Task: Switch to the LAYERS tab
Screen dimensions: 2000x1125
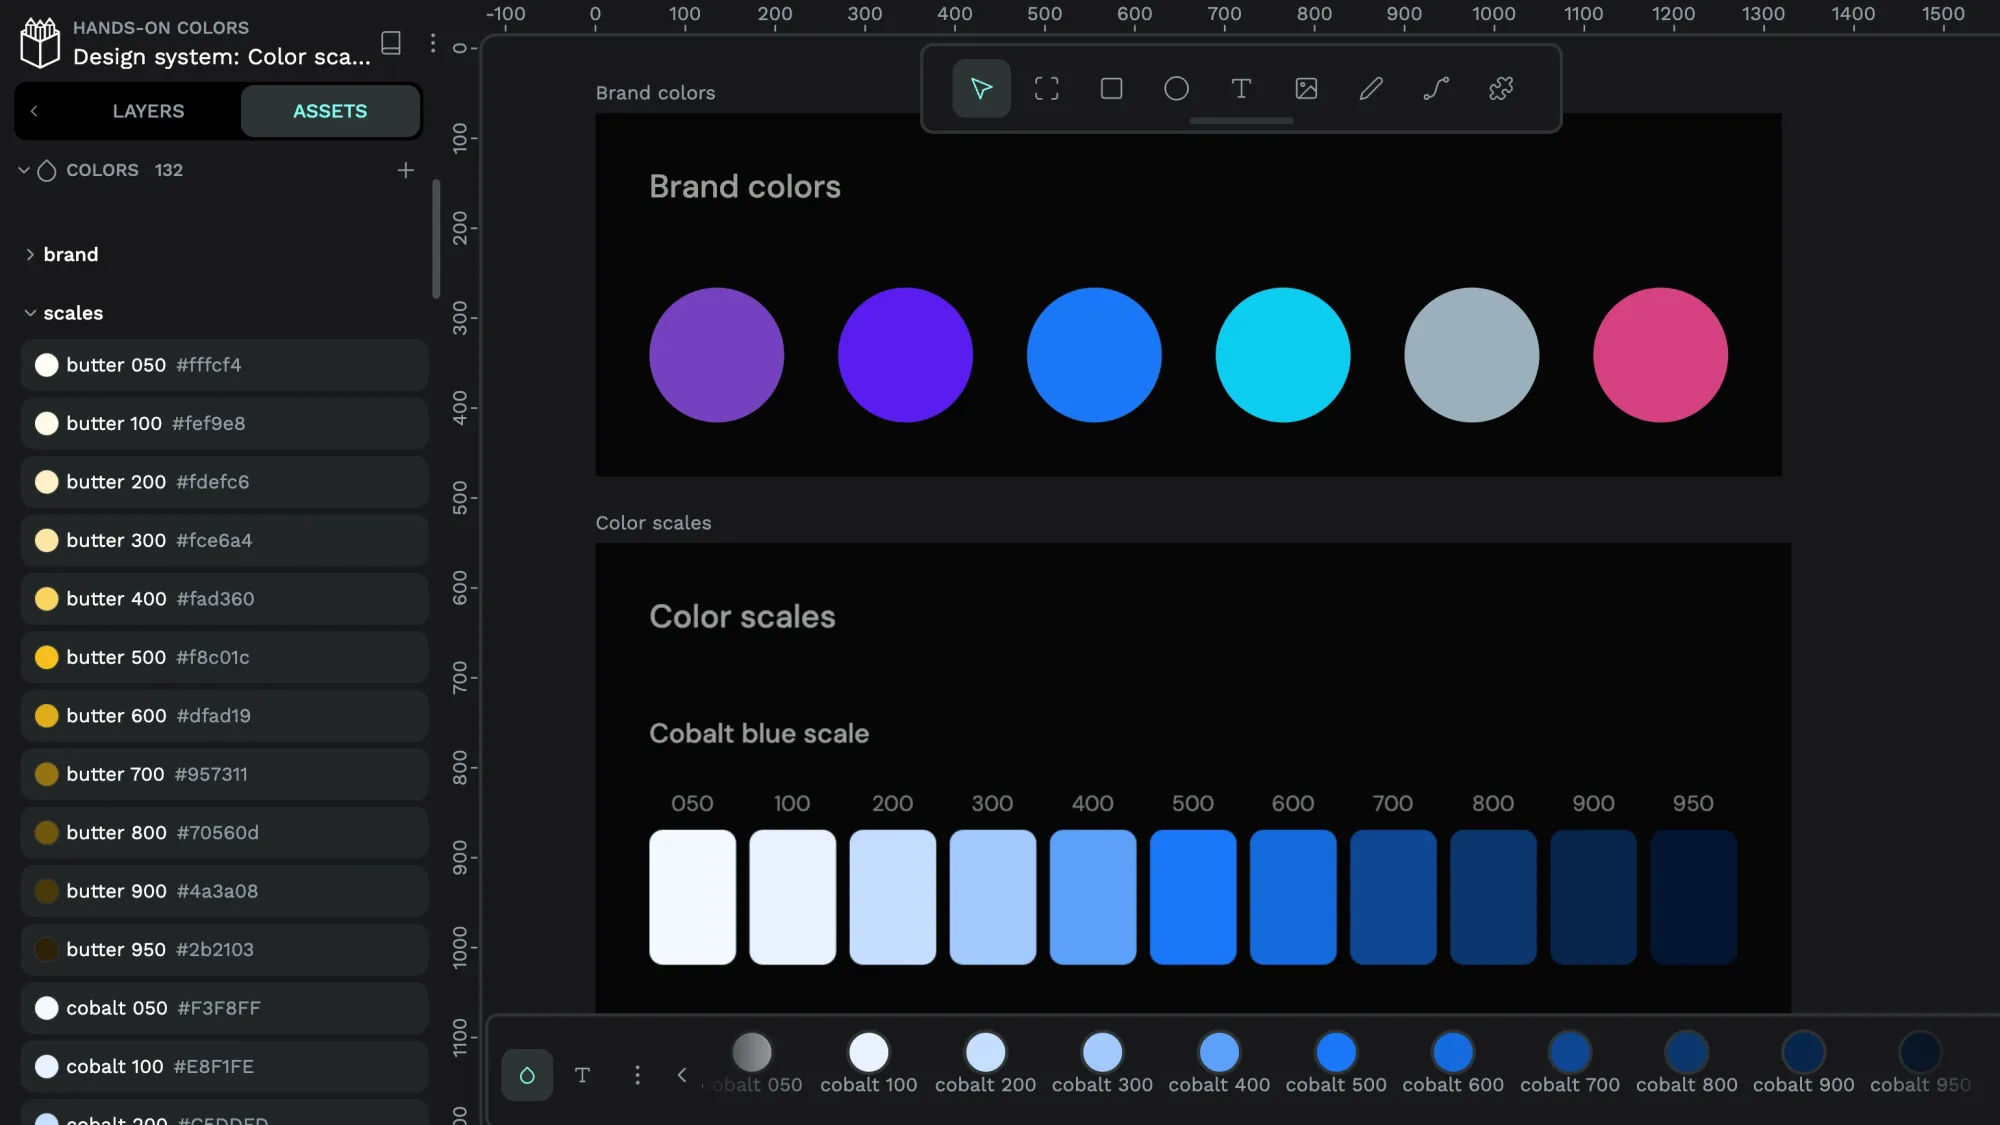Action: pyautogui.click(x=148, y=111)
